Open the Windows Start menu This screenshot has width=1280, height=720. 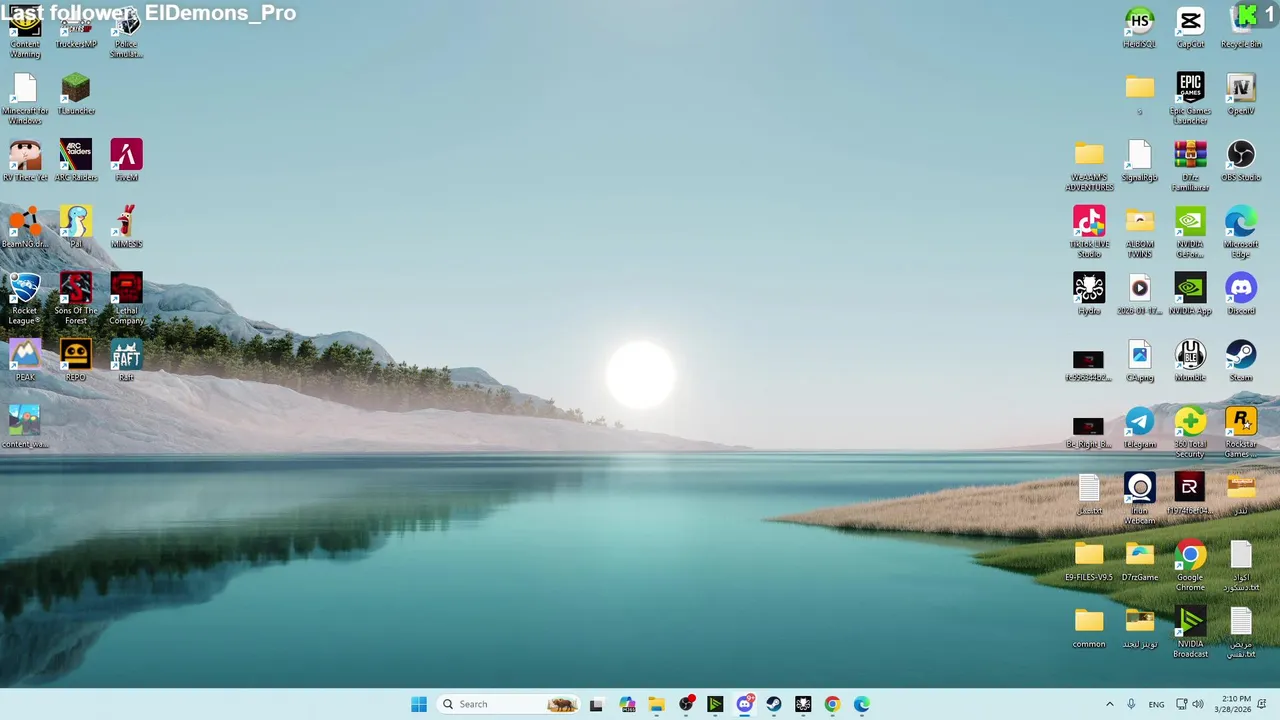[419, 704]
